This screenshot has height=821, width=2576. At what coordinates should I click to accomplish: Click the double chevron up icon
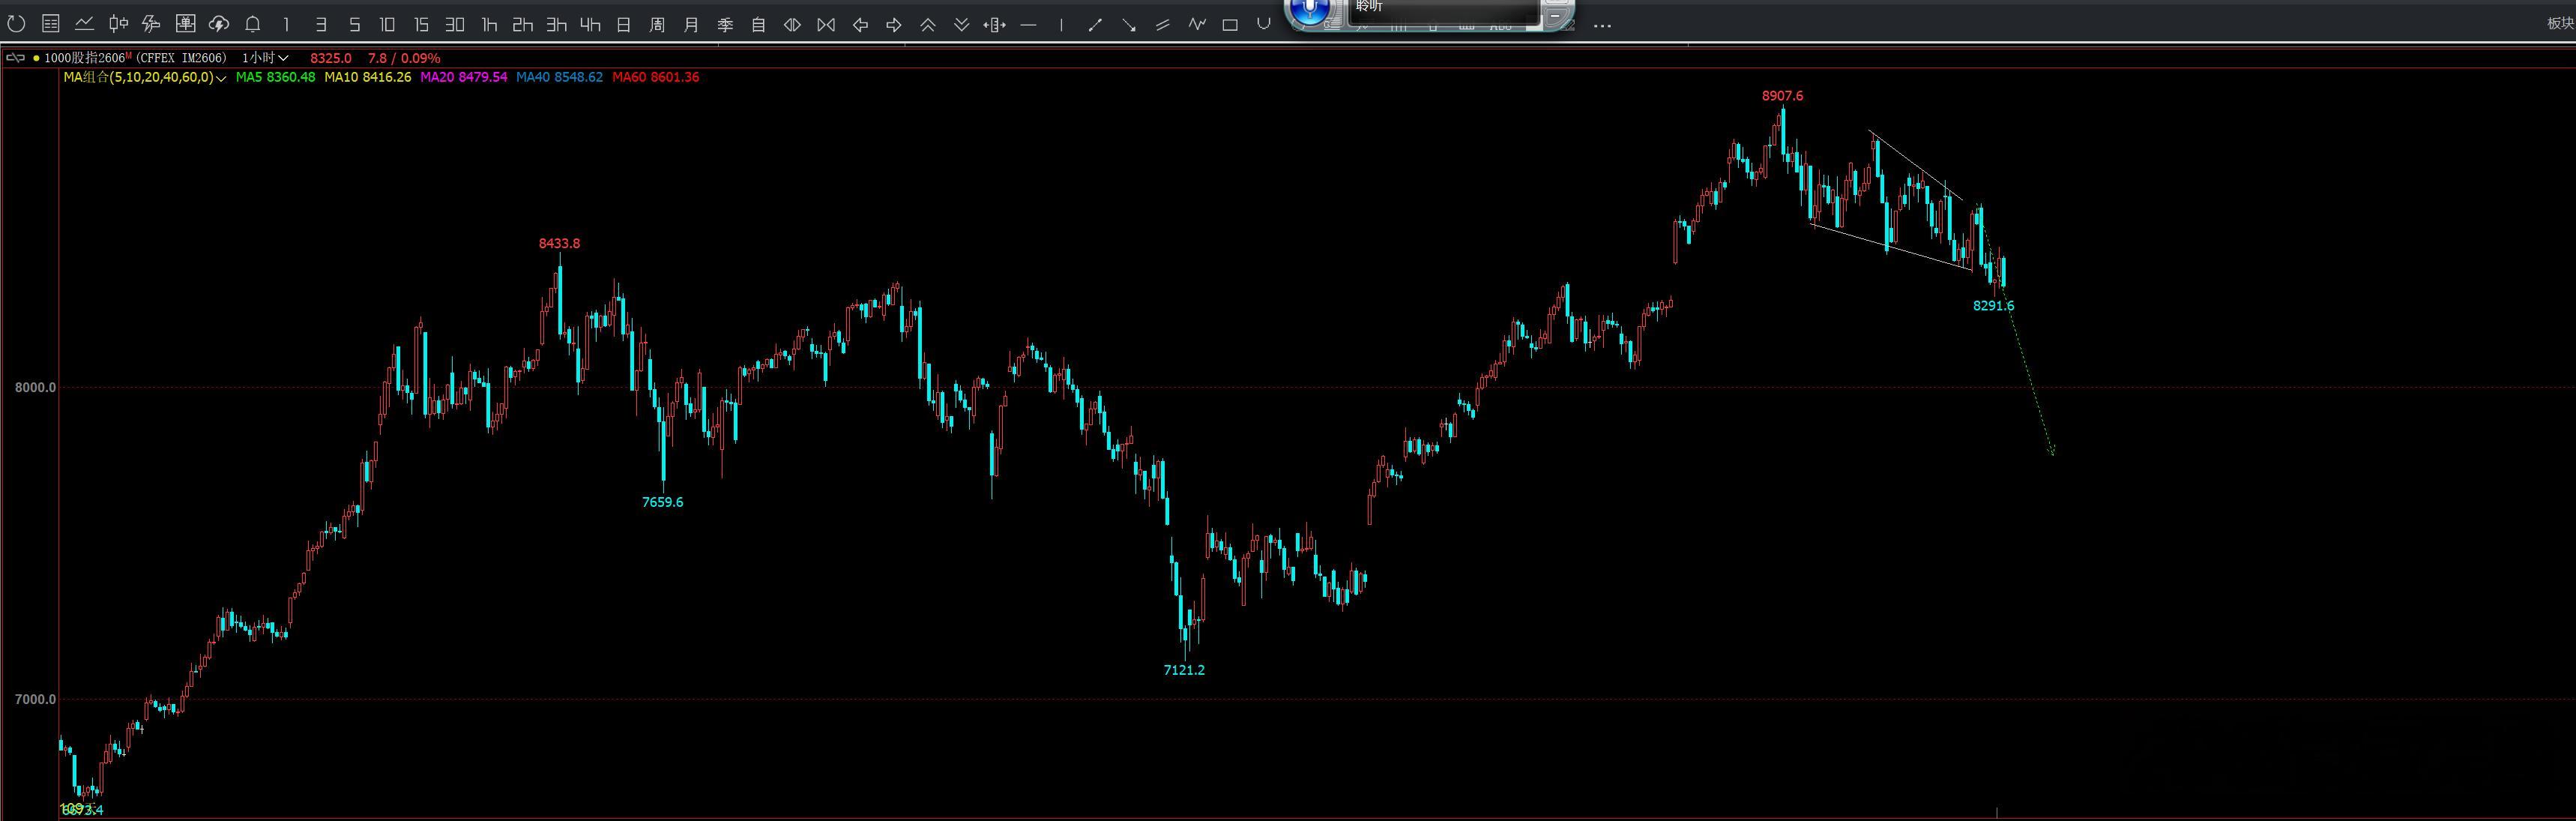[x=928, y=25]
